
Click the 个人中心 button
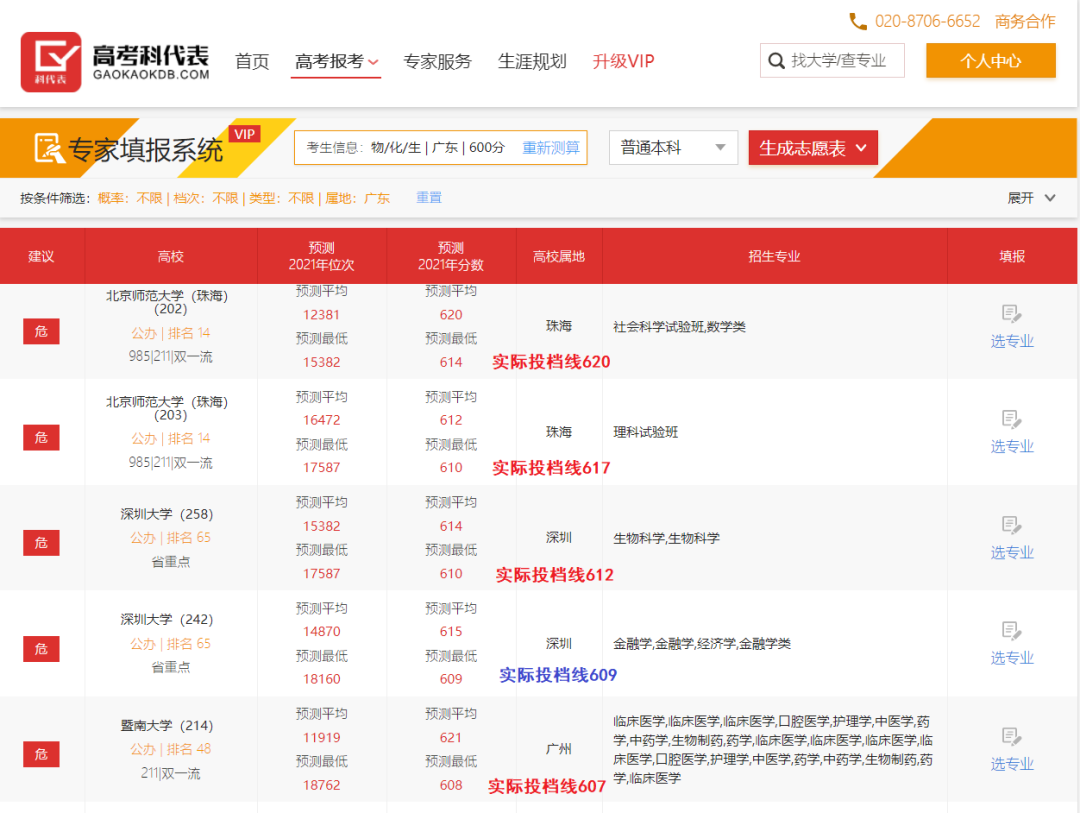point(990,61)
